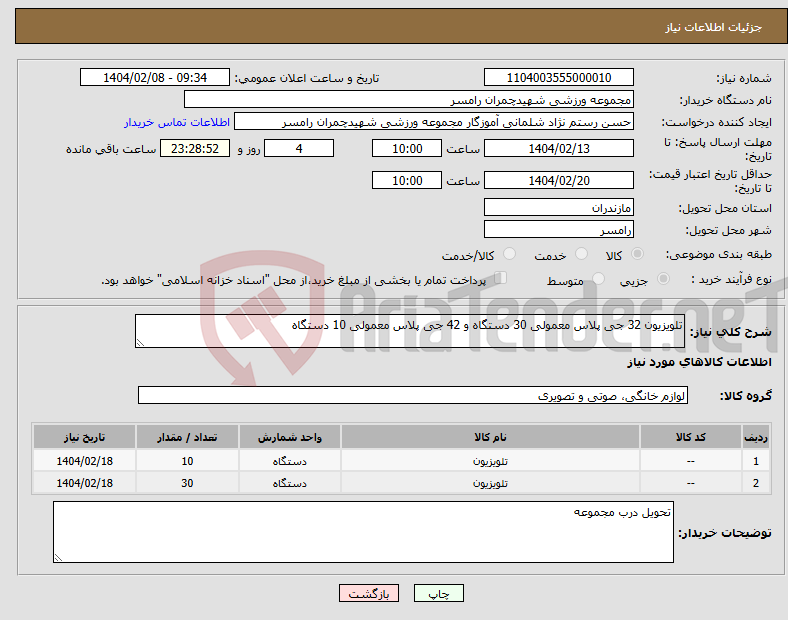The height and width of the screenshot is (620, 788).
Task: Click the واحد شمارش column header
Action: click(x=290, y=437)
